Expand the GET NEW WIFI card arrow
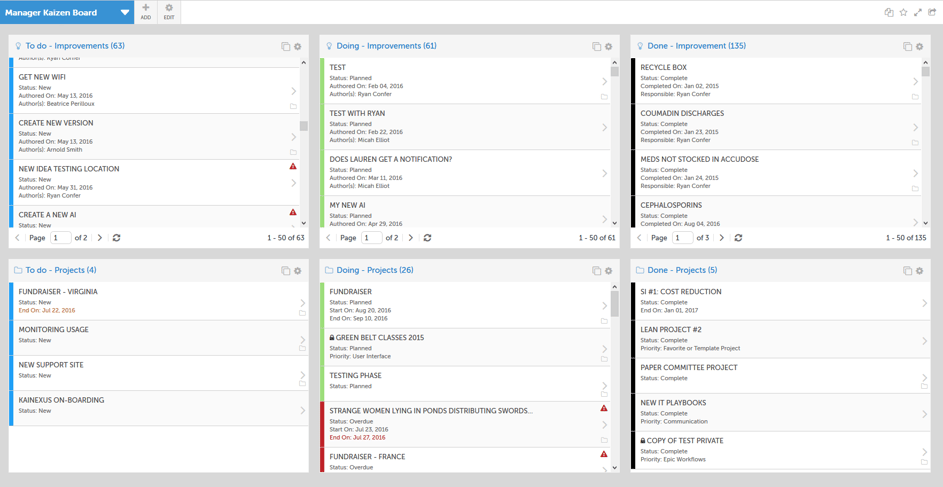 point(293,91)
